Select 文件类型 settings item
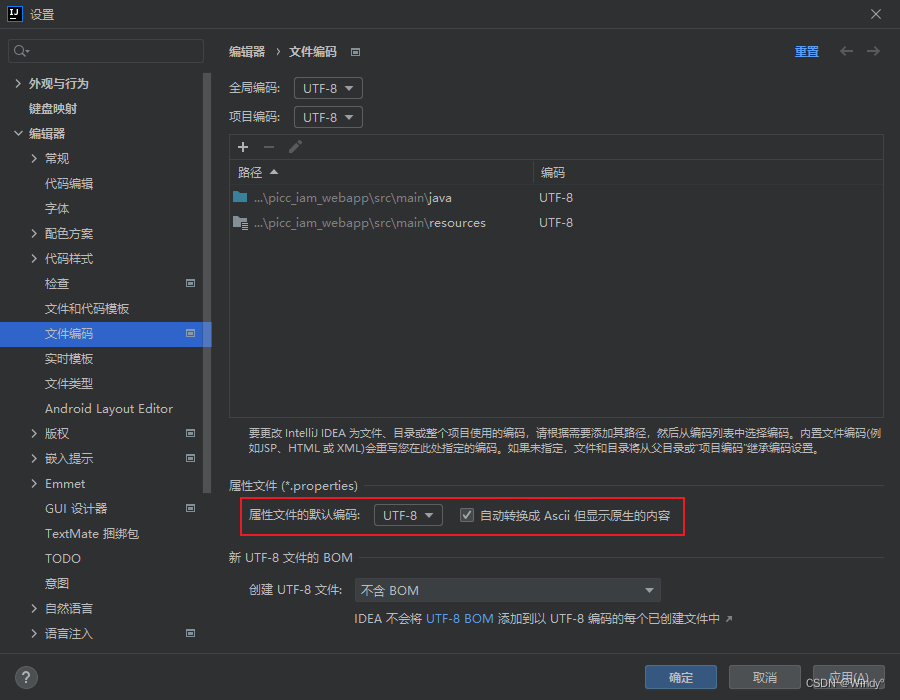The width and height of the screenshot is (900, 700). 69,383
